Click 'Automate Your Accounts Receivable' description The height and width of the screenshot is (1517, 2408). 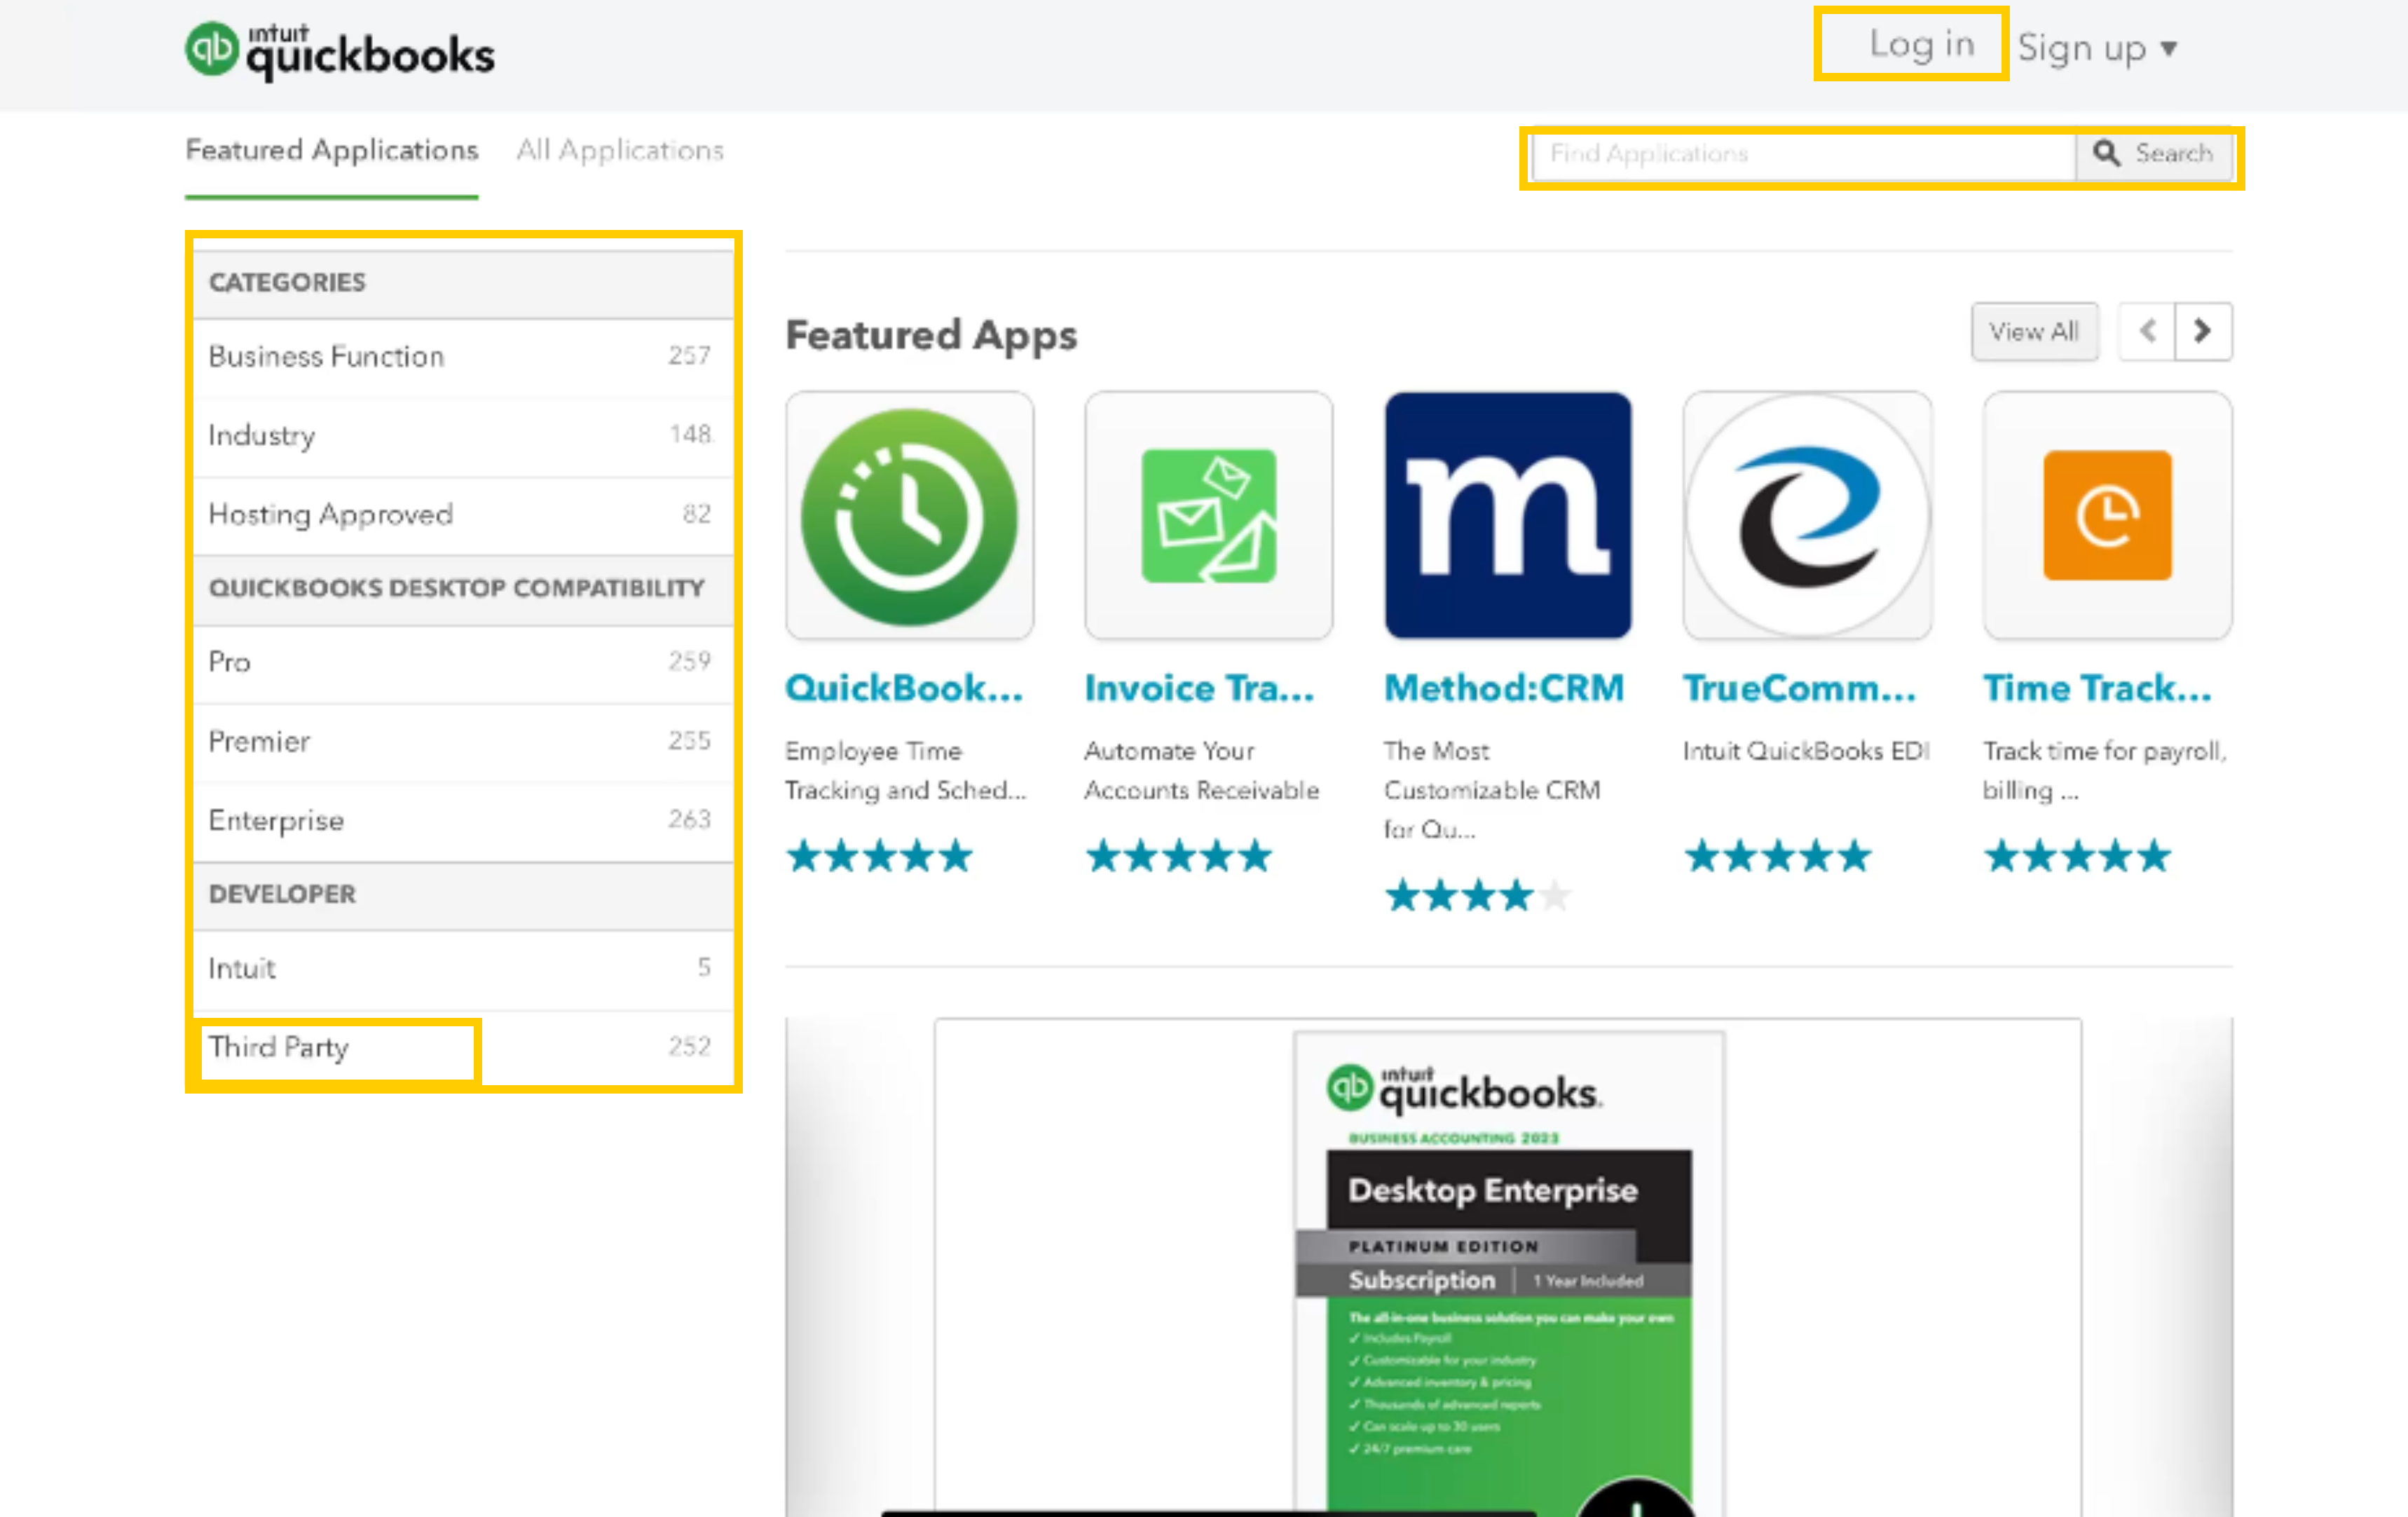(x=1202, y=771)
